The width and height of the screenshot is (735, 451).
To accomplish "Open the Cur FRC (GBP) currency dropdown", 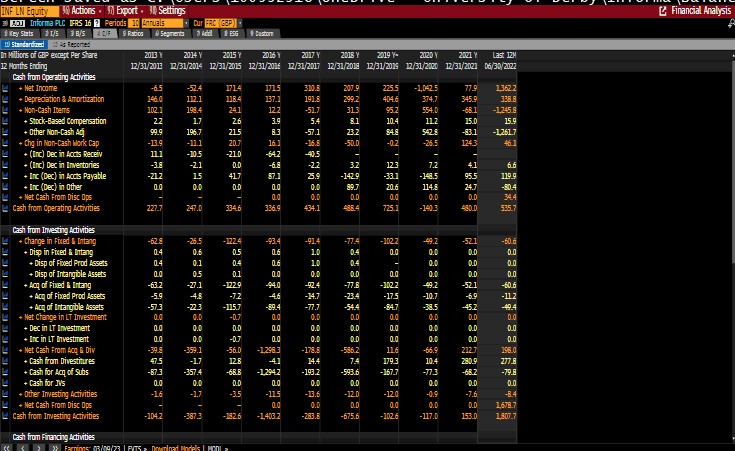I will coord(223,23).
